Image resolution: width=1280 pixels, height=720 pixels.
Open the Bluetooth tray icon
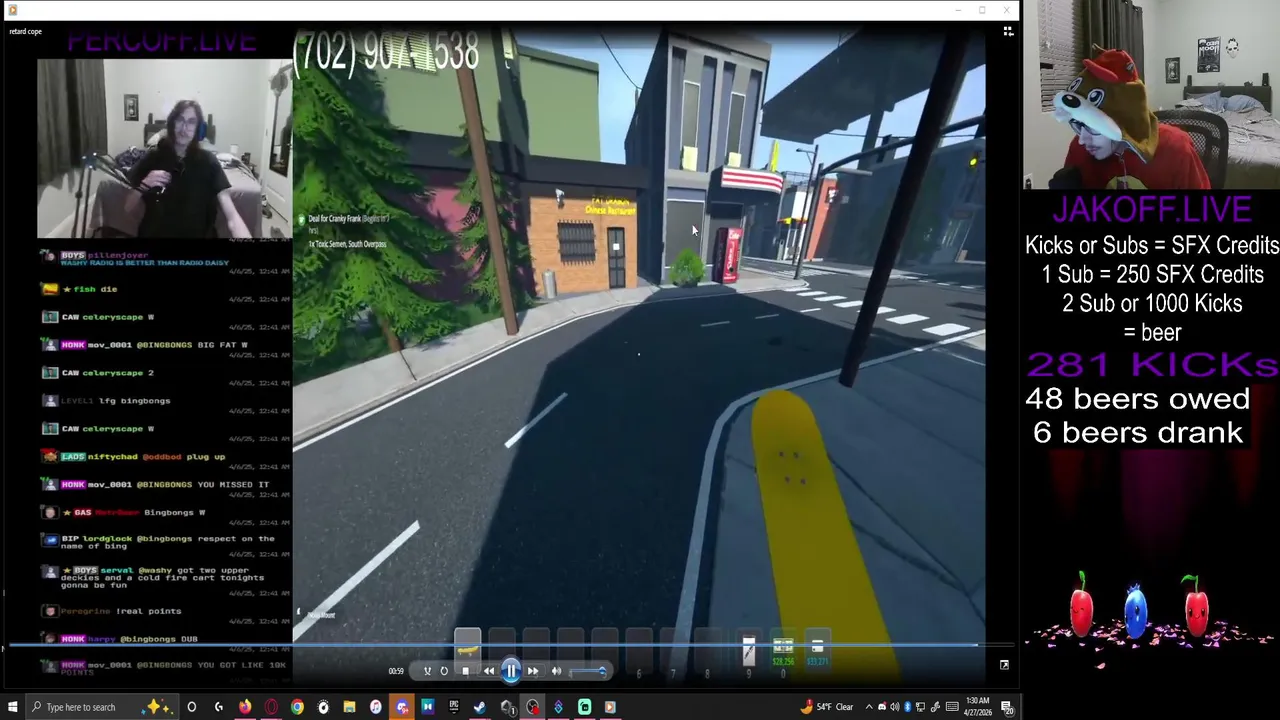(908, 707)
